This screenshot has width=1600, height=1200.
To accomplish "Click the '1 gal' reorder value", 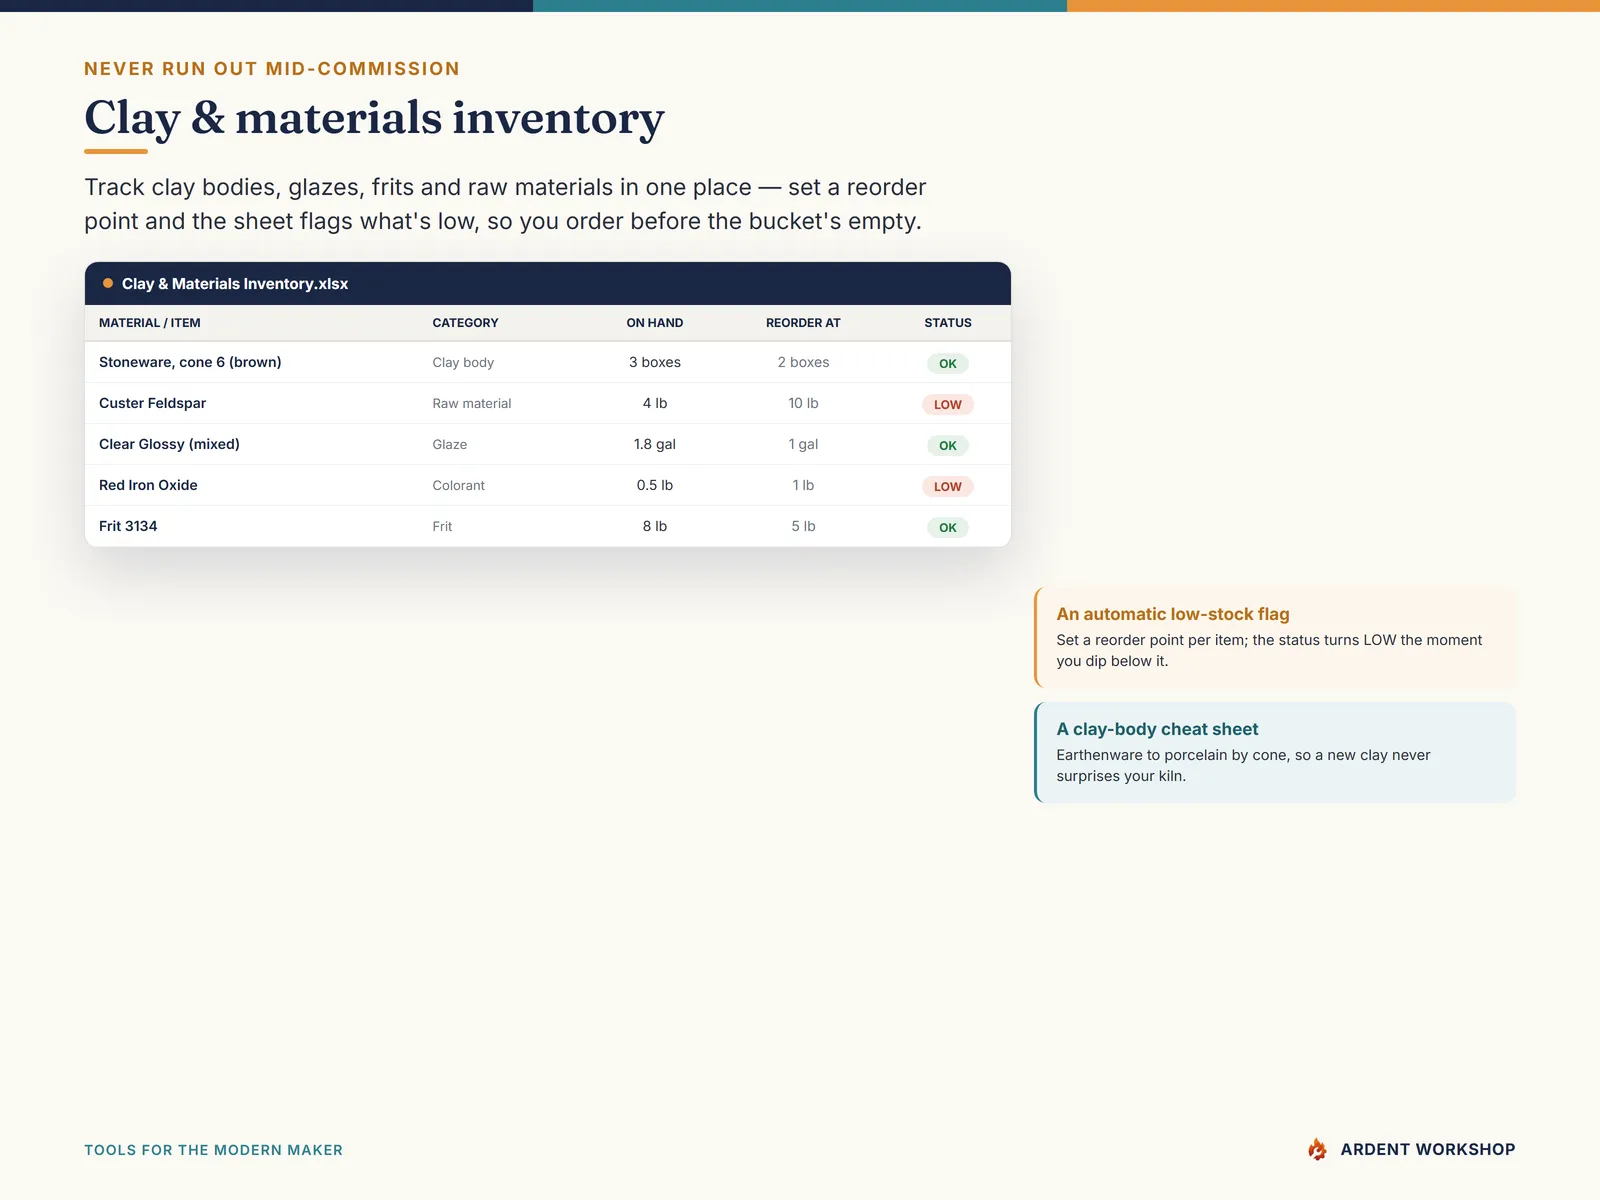I will pos(803,444).
